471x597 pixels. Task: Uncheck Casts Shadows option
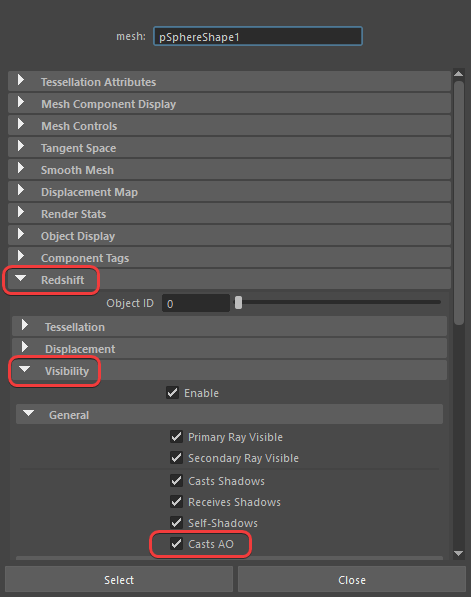(x=176, y=480)
